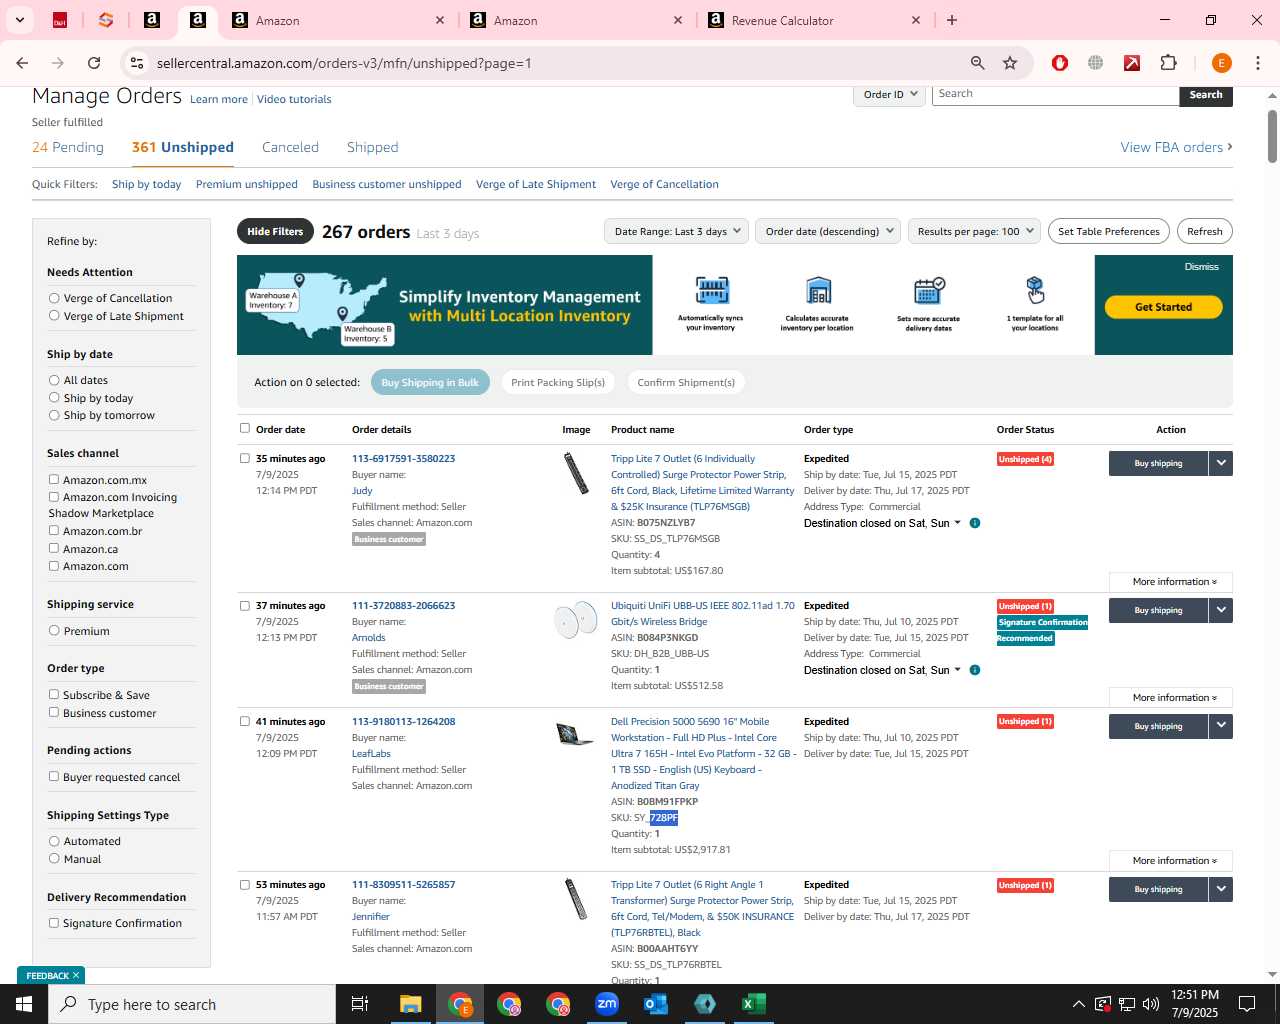This screenshot has width=1280, height=1024.
Task: Open volume control in system tray
Action: pyautogui.click(x=1151, y=1004)
